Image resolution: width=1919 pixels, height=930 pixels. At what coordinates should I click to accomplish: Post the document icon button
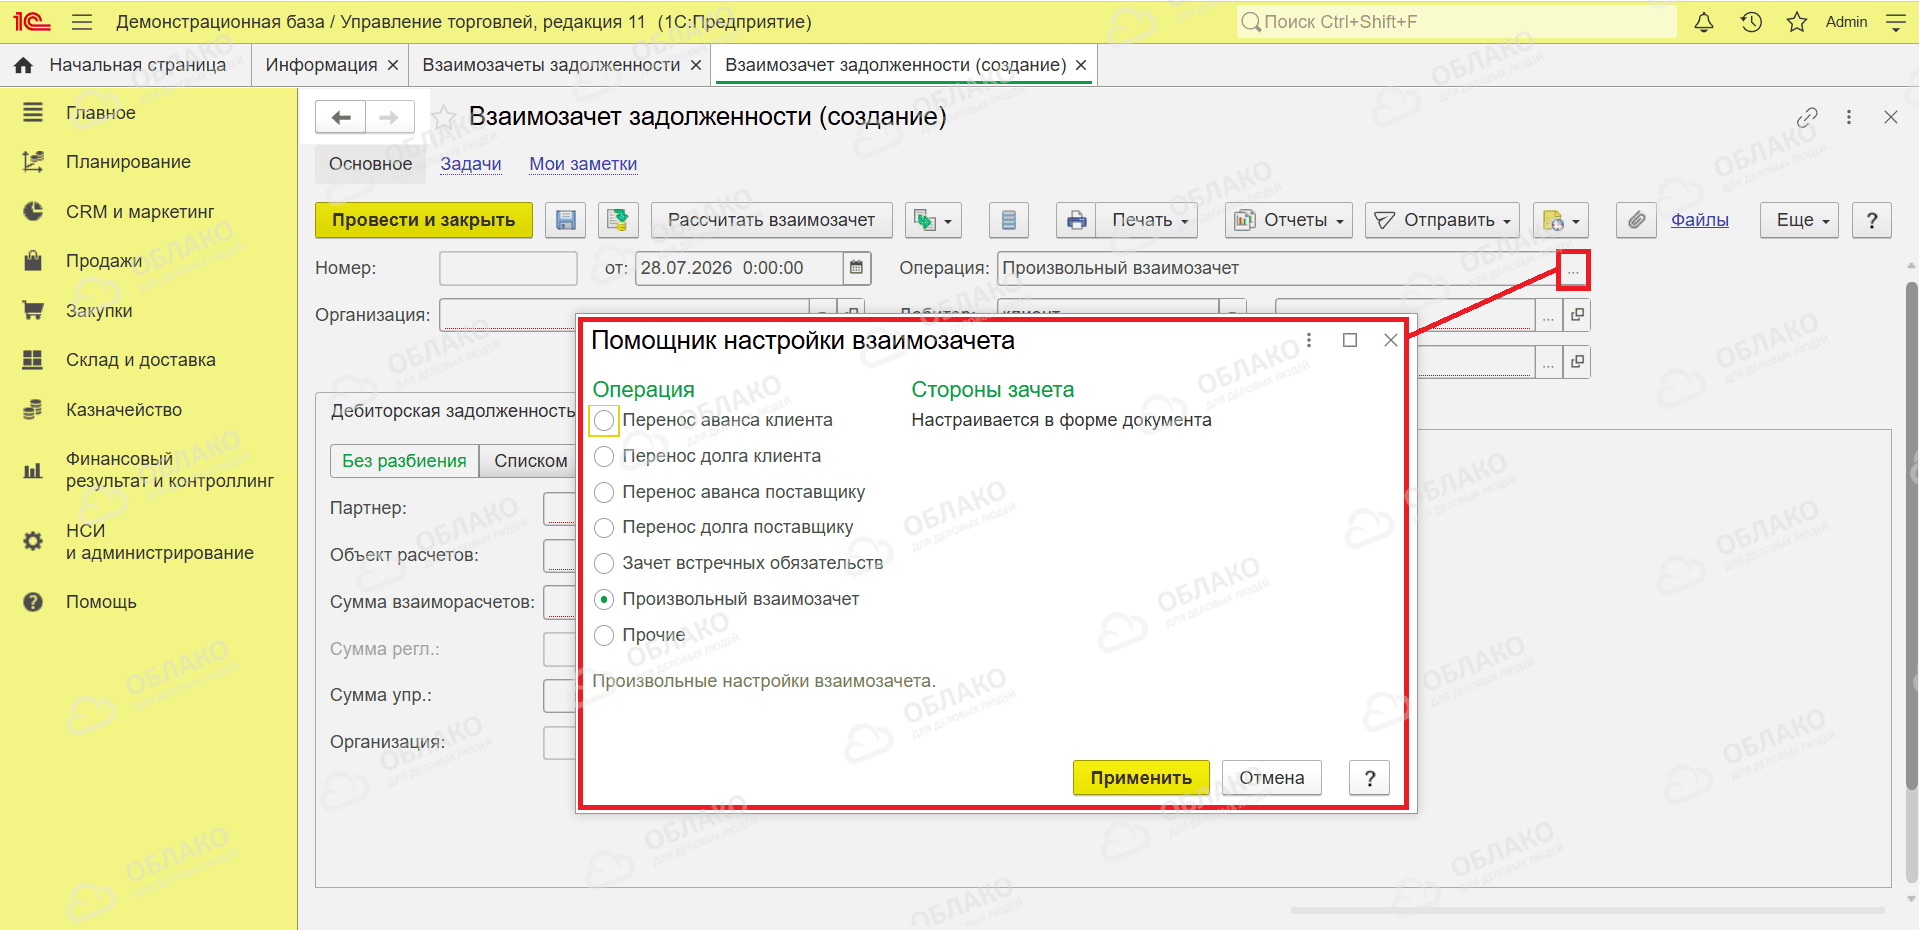pyautogui.click(x=619, y=220)
